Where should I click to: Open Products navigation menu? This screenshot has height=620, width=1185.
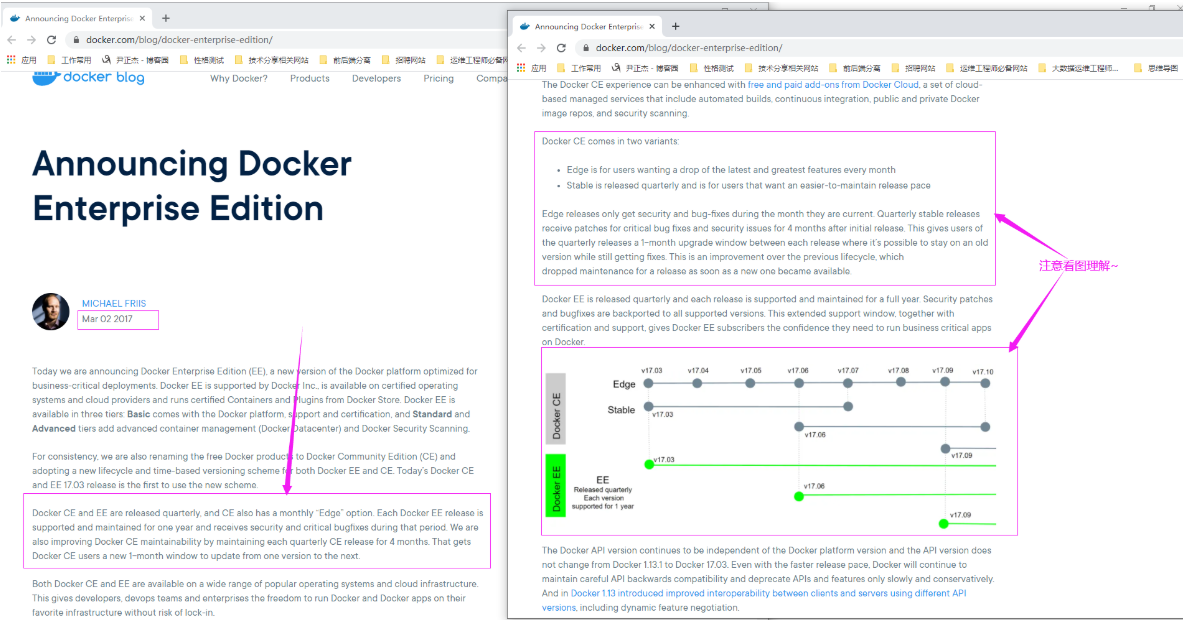coord(310,79)
